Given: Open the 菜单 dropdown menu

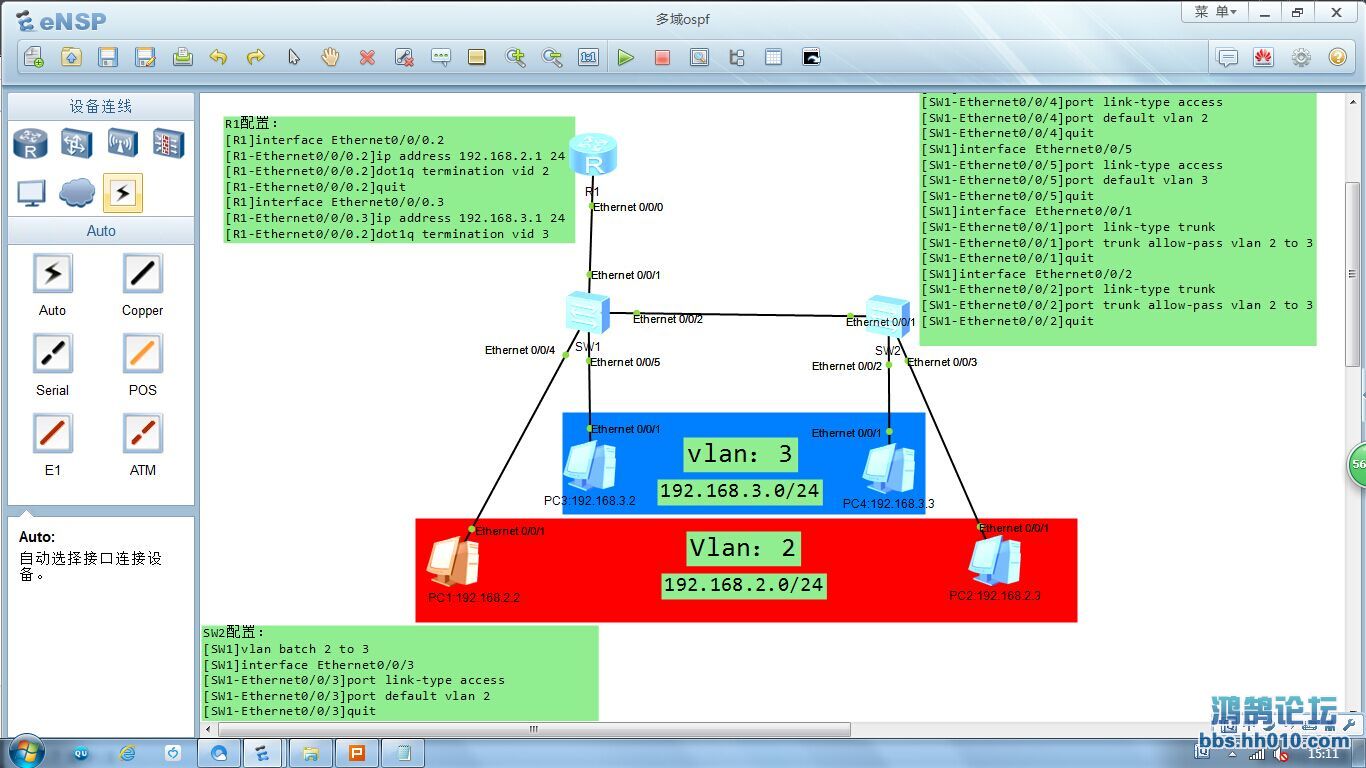Looking at the screenshot, I should click(1215, 12).
